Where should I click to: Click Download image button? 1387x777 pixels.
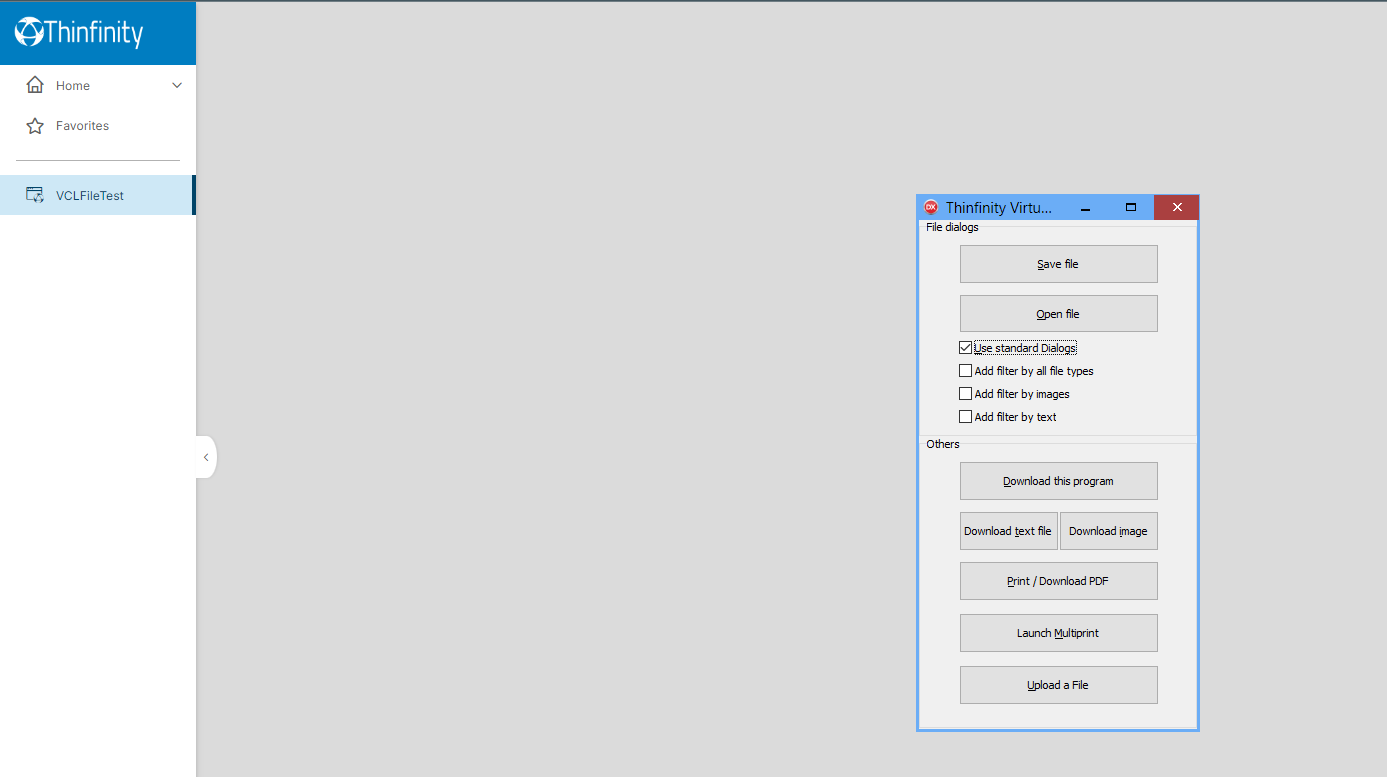click(x=1109, y=531)
